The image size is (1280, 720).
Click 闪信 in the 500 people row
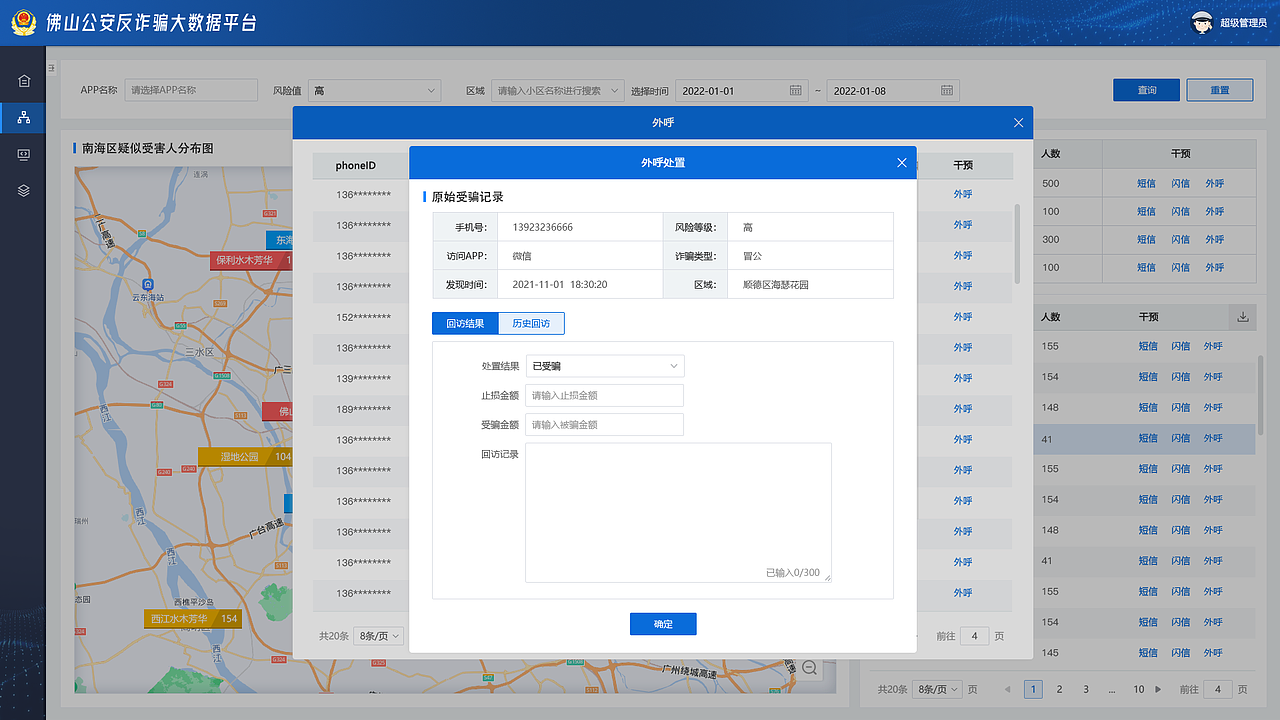pyautogui.click(x=1181, y=184)
